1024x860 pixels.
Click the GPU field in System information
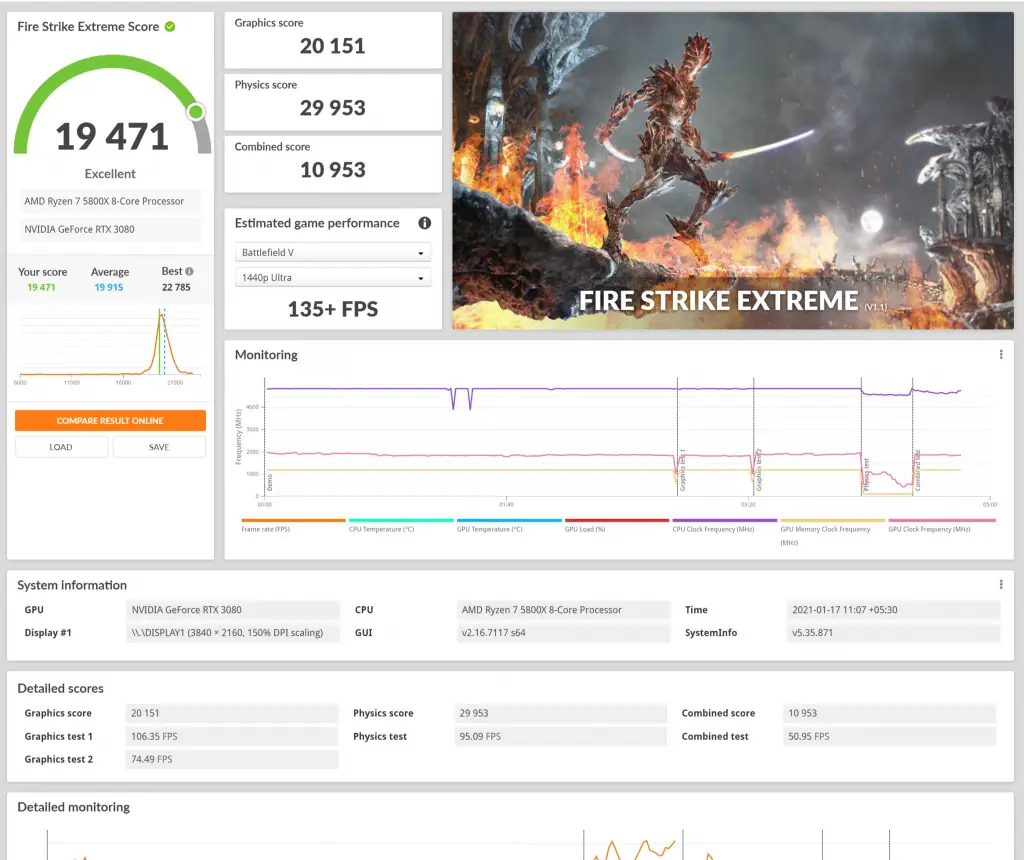232,610
